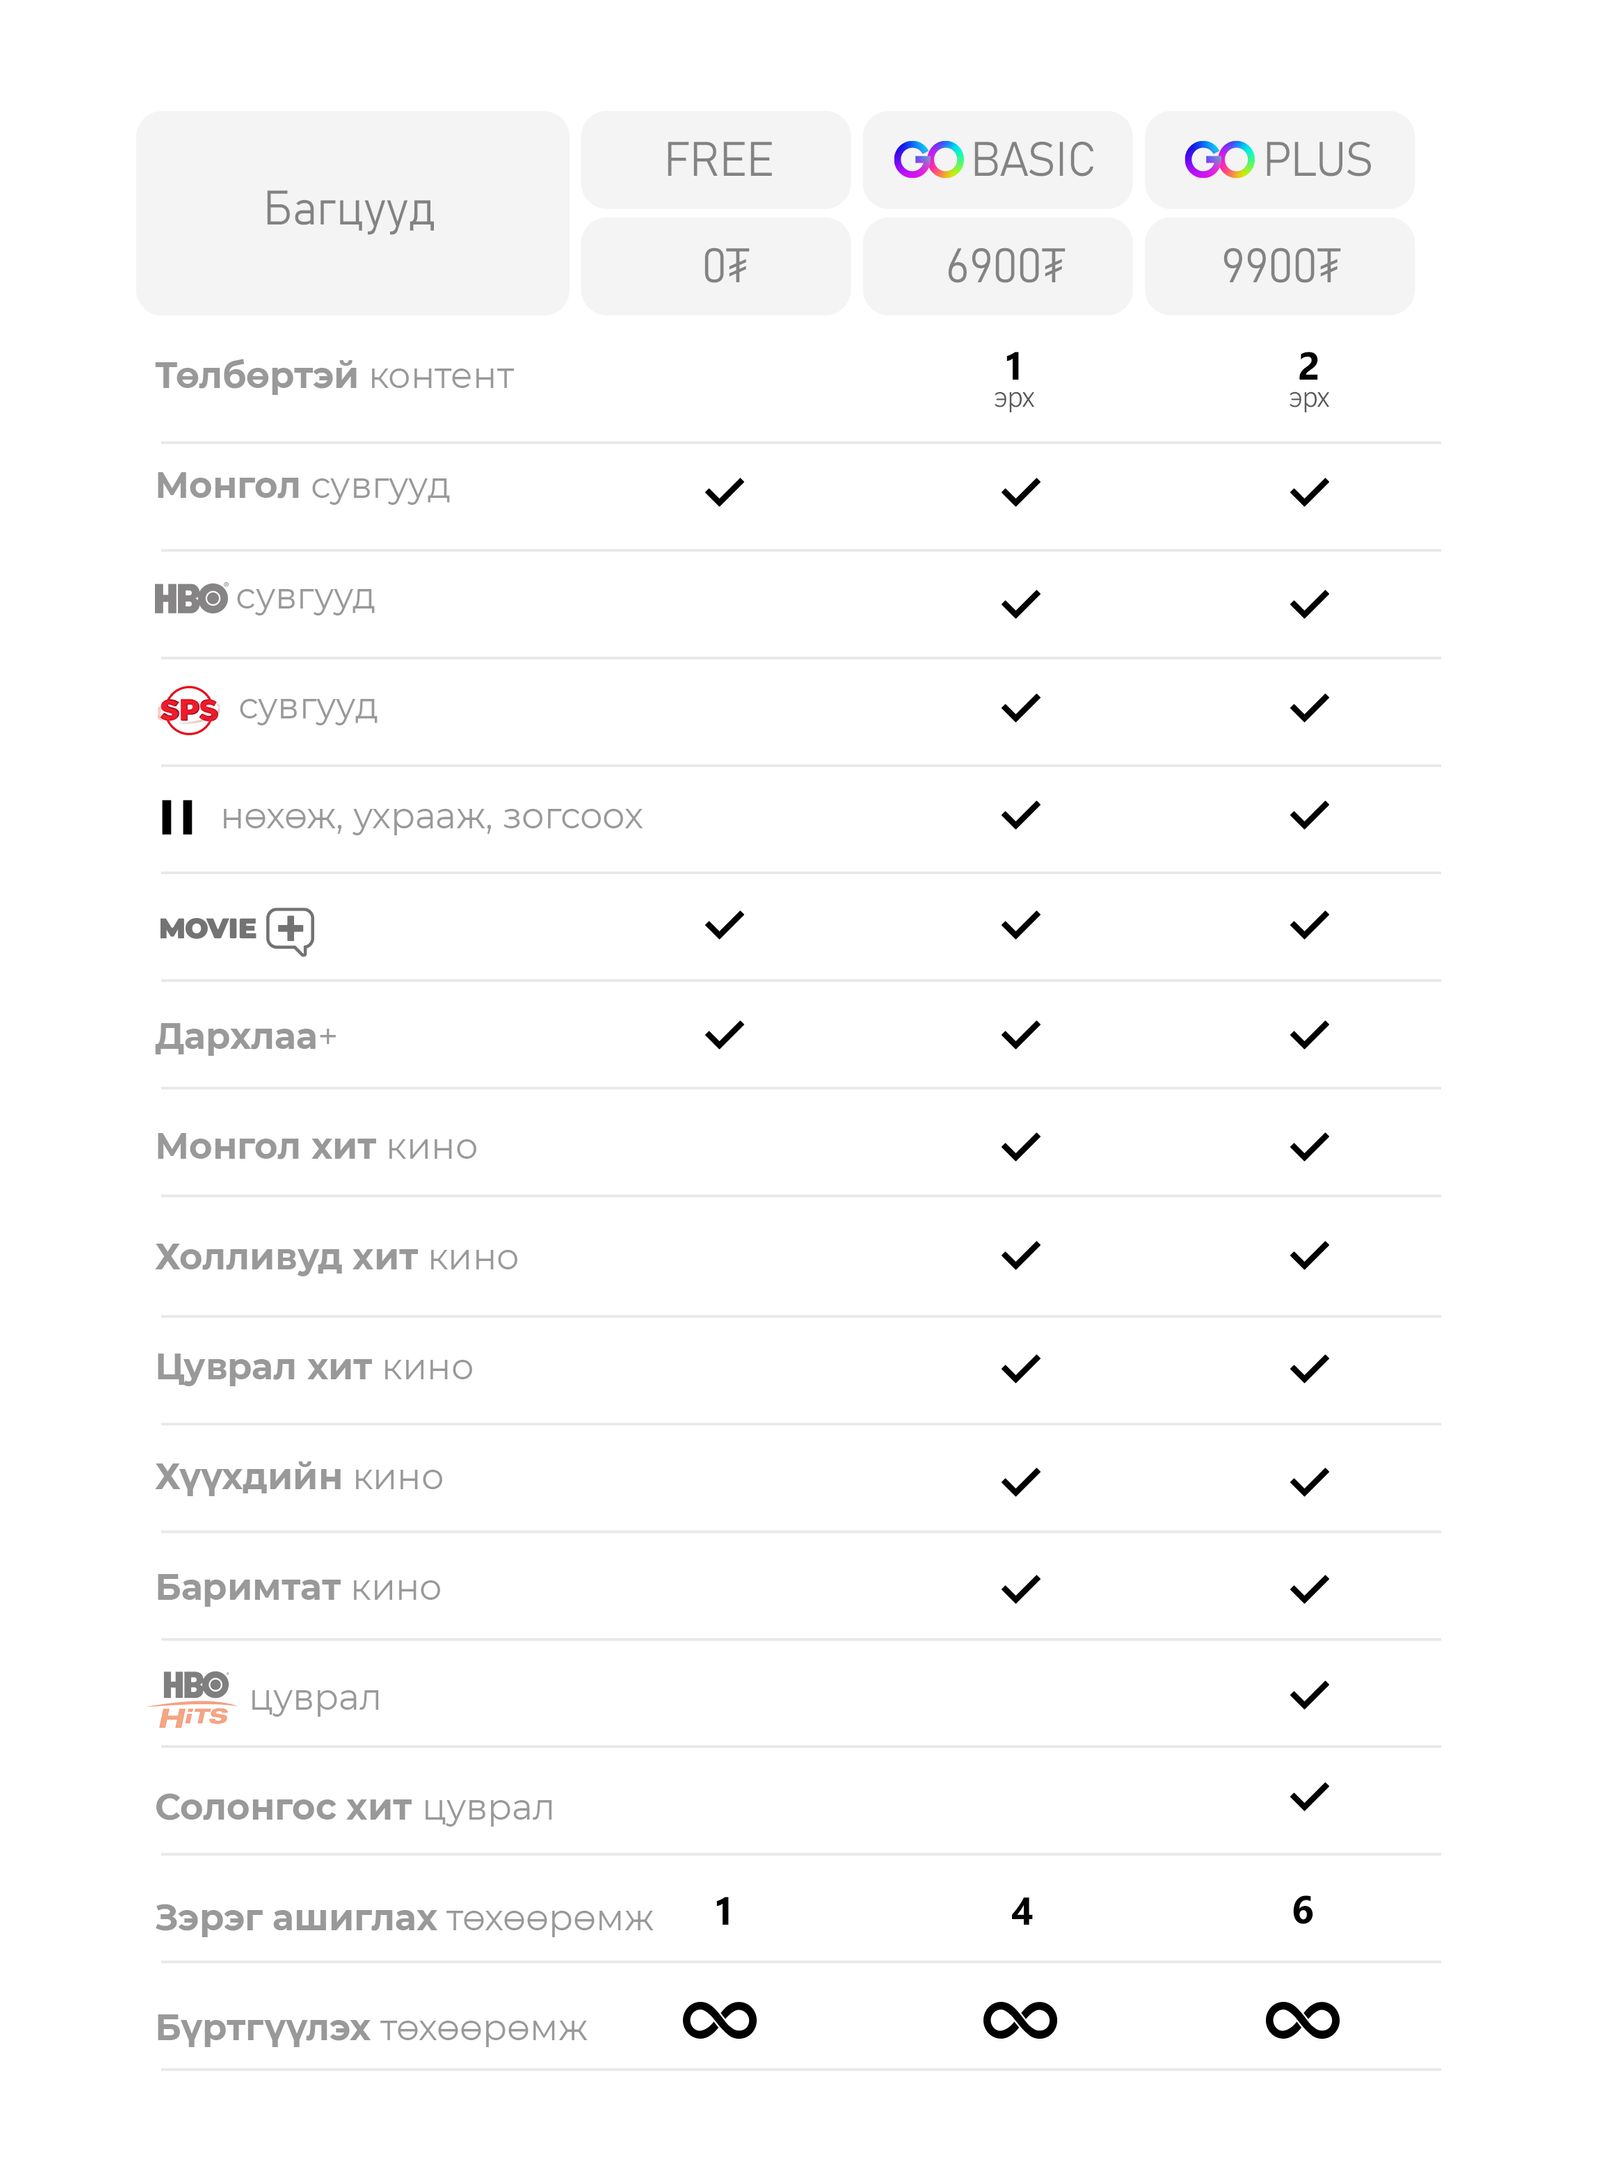Click FREE checkmark for Монгол сувгууд
This screenshot has height=2170, width=1600.
coord(724,492)
